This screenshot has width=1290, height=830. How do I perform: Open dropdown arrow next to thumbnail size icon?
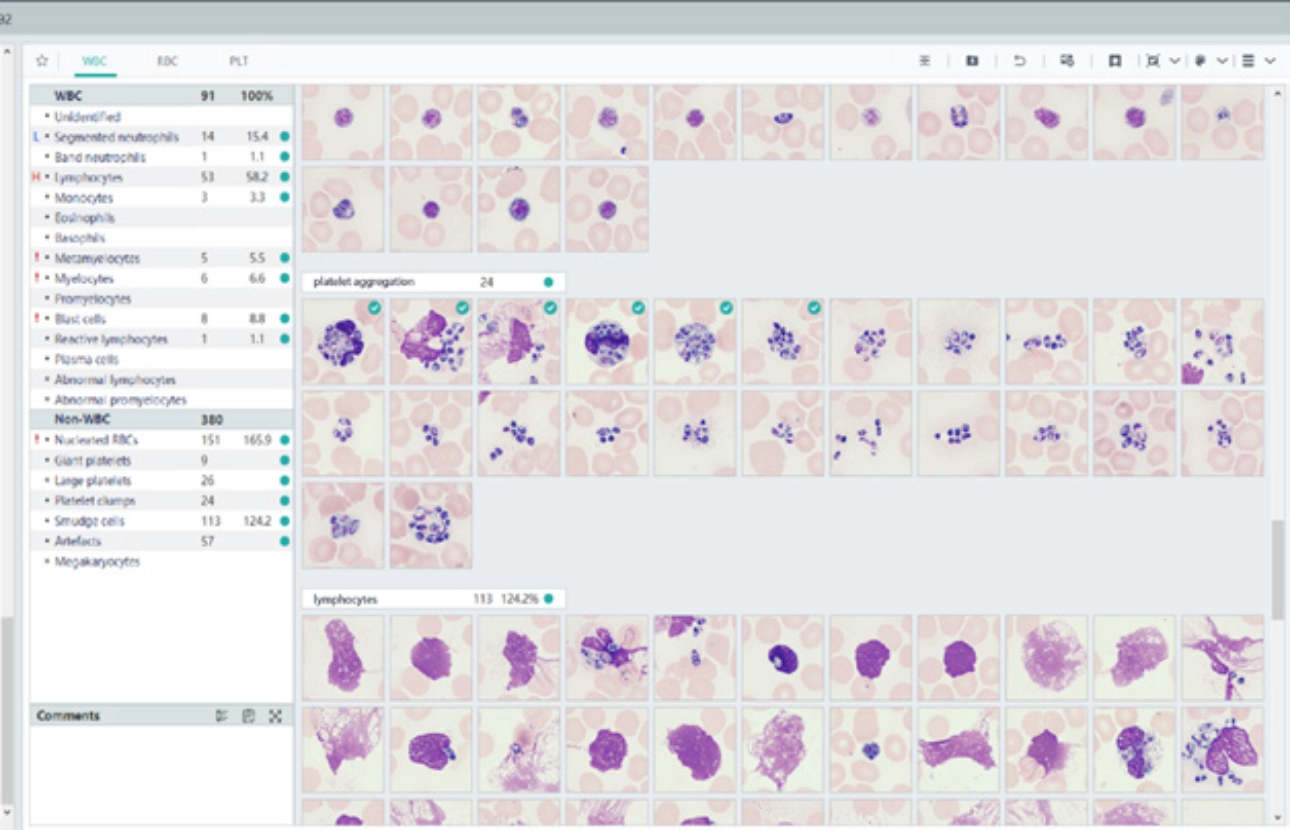(x=1175, y=61)
